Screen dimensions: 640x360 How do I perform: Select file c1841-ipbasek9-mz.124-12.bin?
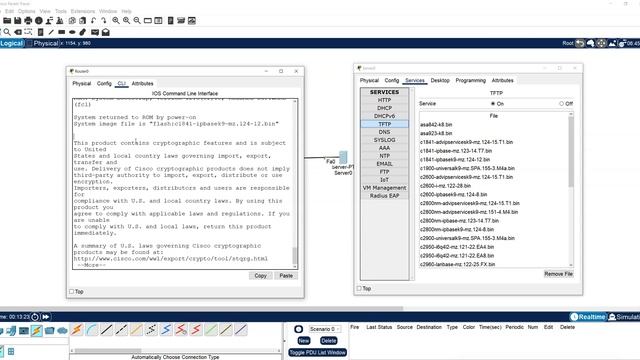(455, 160)
